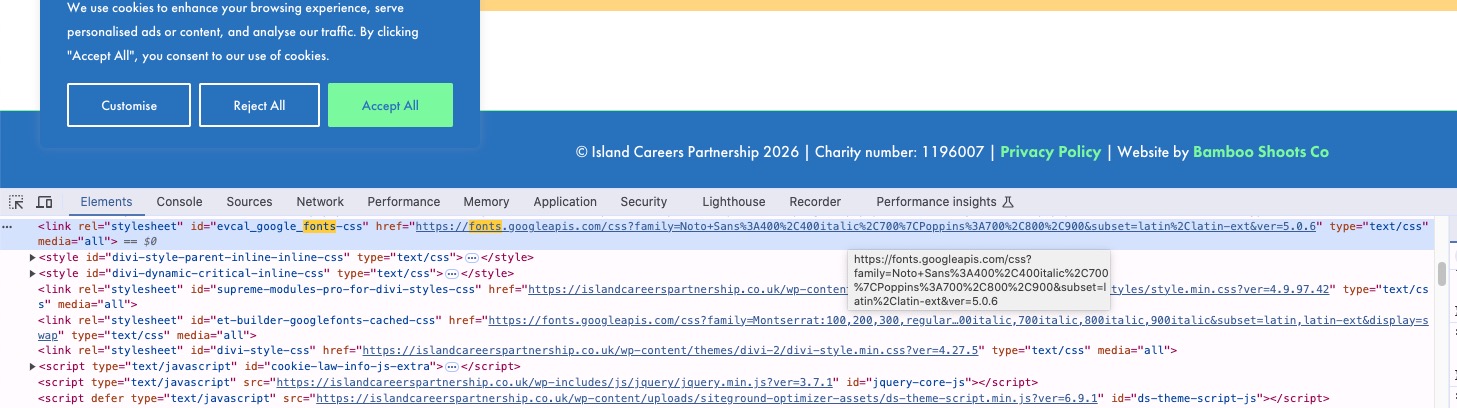Activate the inspect element picker icon
Screen dimensions: 1457x408
point(17,202)
